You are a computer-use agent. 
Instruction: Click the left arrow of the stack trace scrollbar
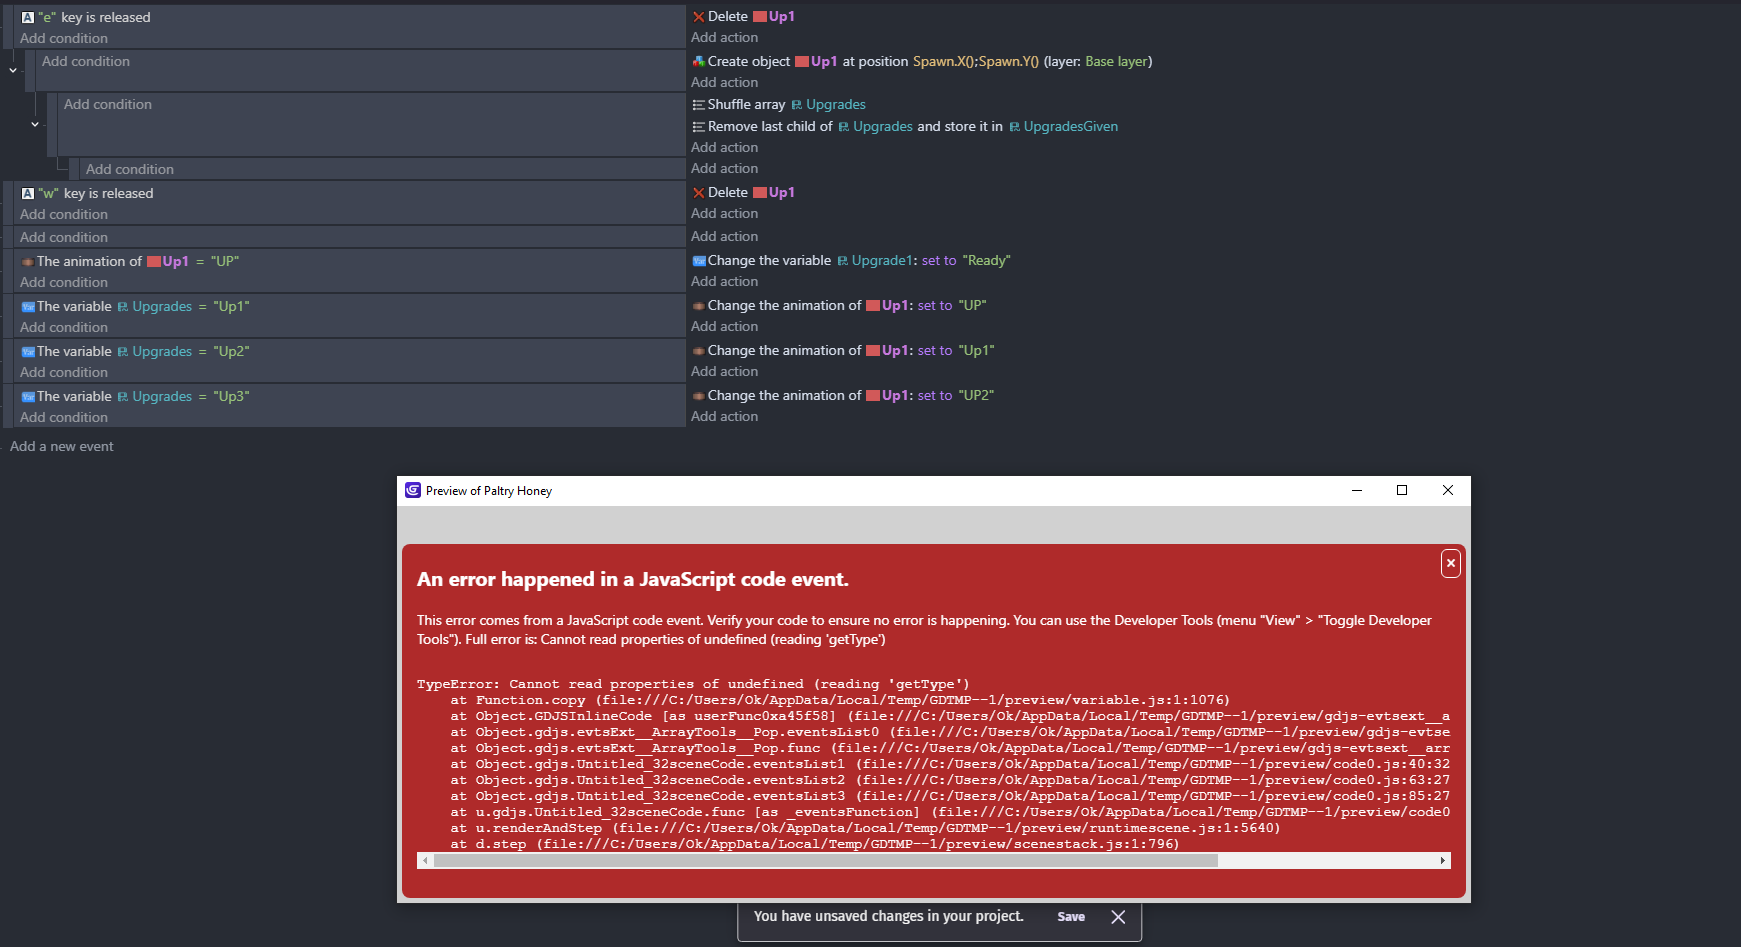425,861
